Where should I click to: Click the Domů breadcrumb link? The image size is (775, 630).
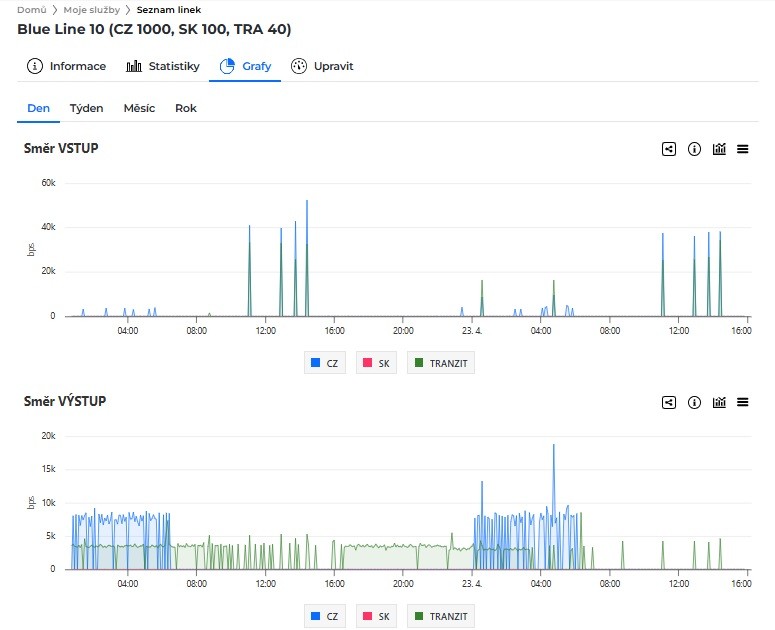pyautogui.click(x=32, y=10)
